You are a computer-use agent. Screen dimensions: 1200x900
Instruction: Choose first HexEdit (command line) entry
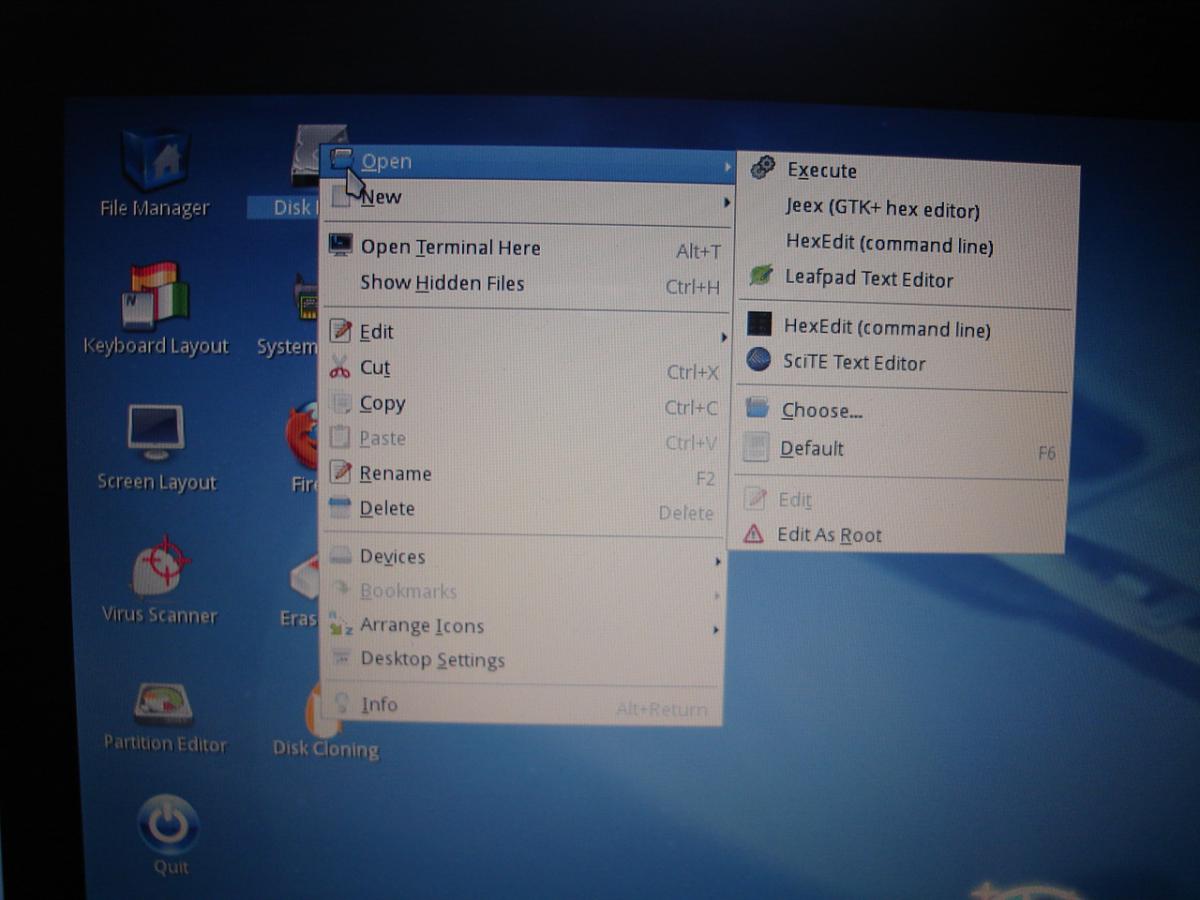tap(907, 244)
